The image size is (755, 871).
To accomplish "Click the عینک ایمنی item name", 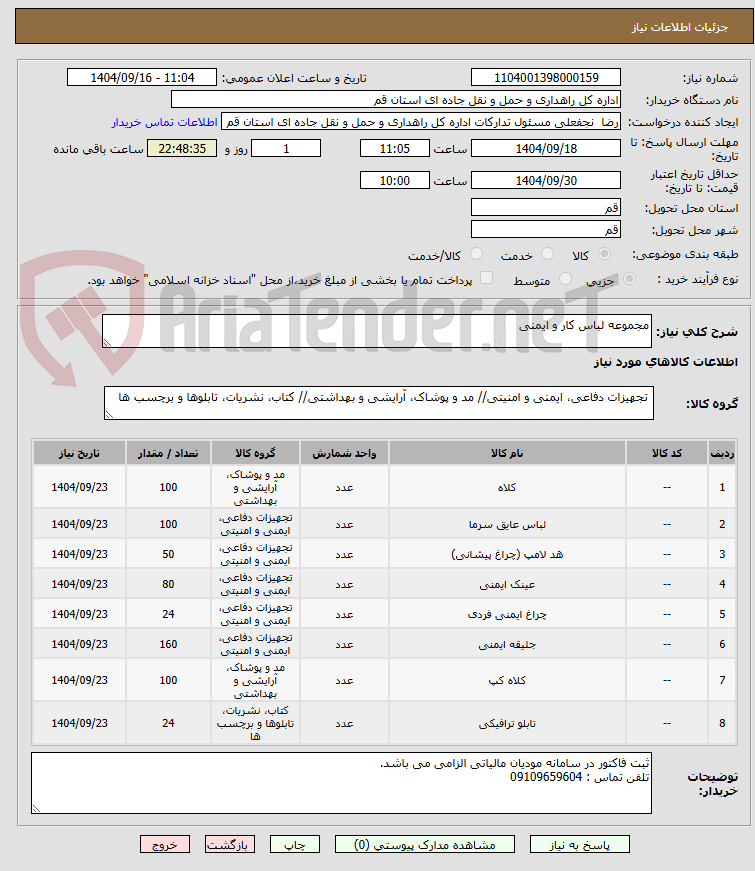I will [x=507, y=584].
